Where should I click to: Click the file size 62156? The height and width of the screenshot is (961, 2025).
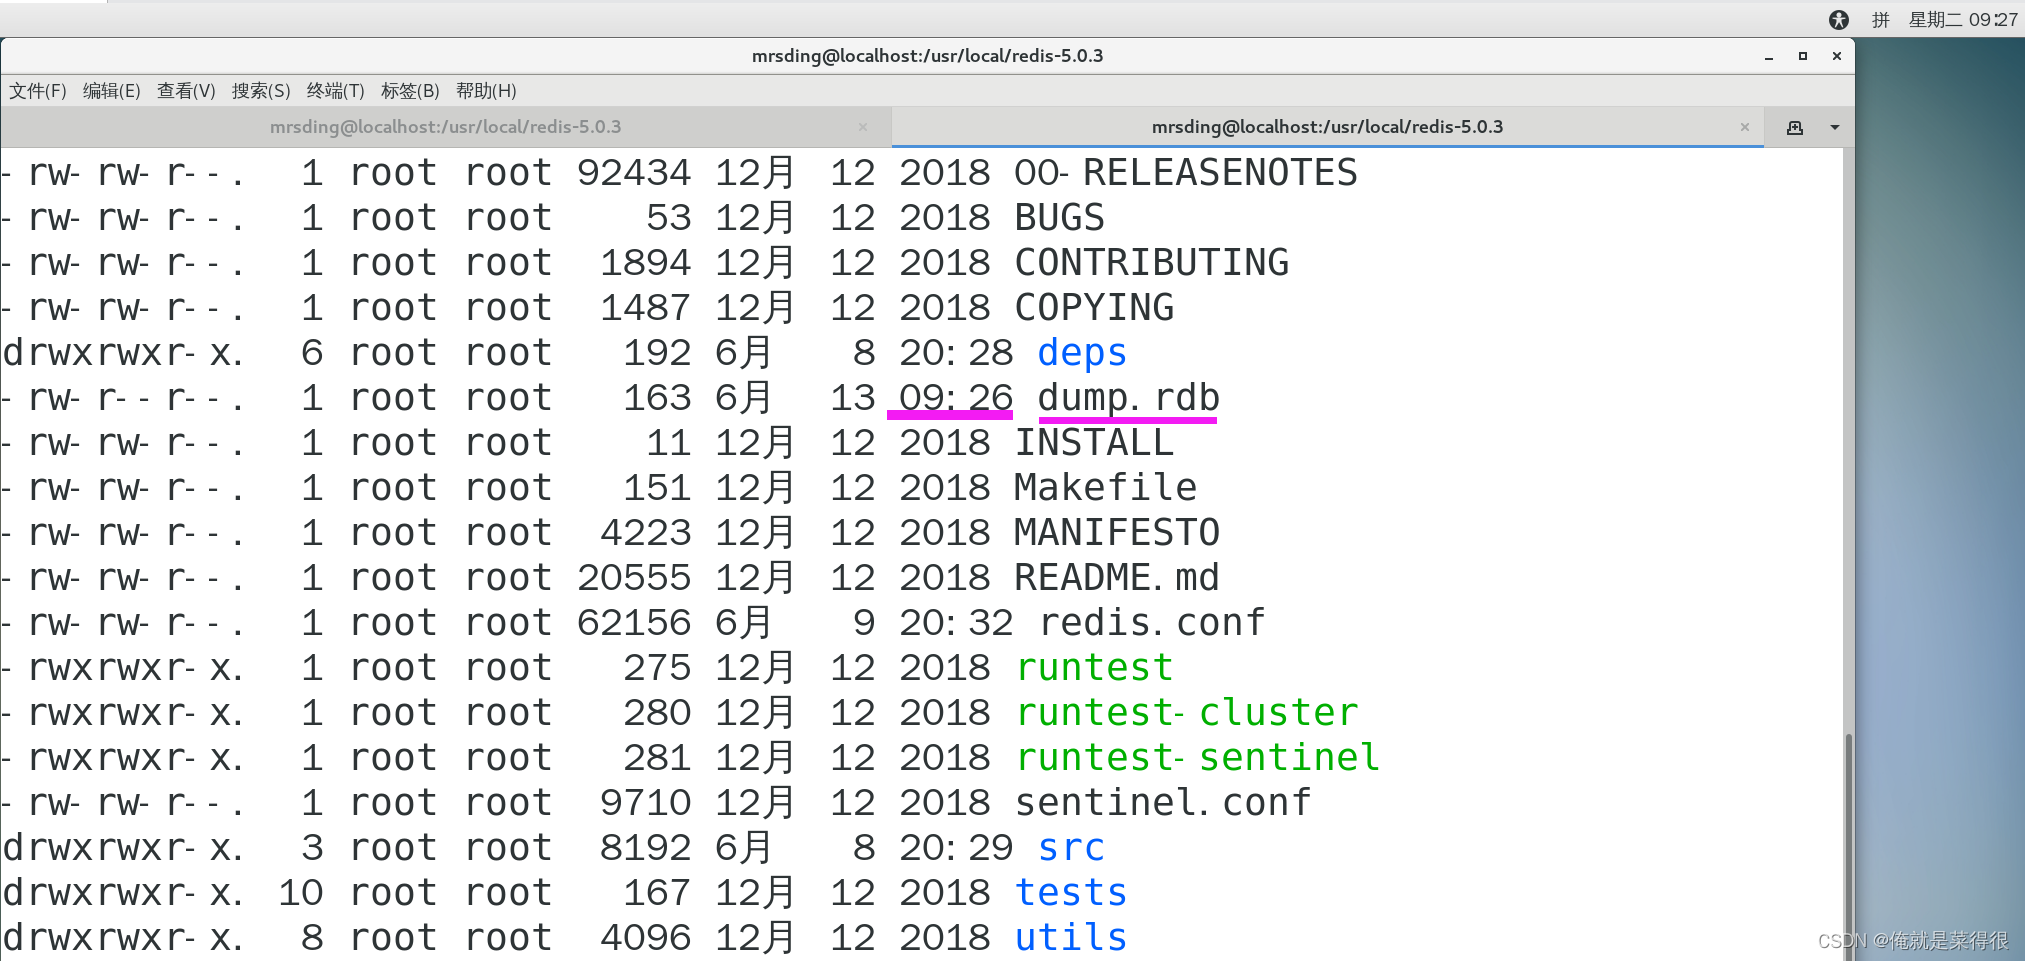(x=634, y=623)
